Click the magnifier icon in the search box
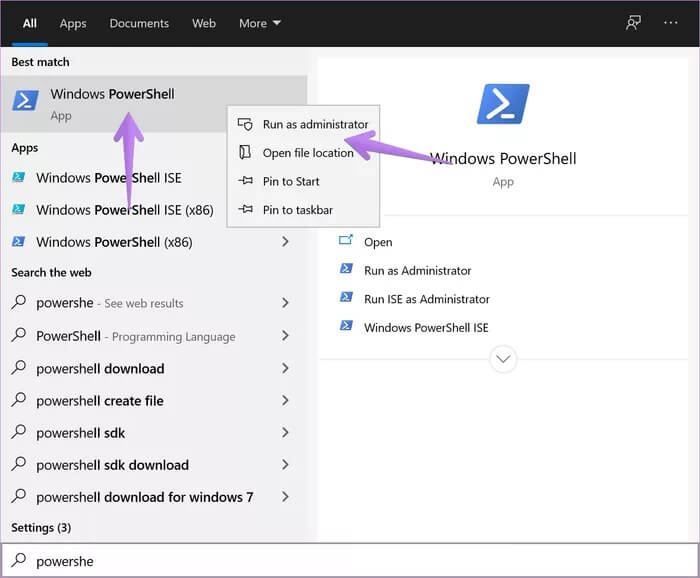 19,560
